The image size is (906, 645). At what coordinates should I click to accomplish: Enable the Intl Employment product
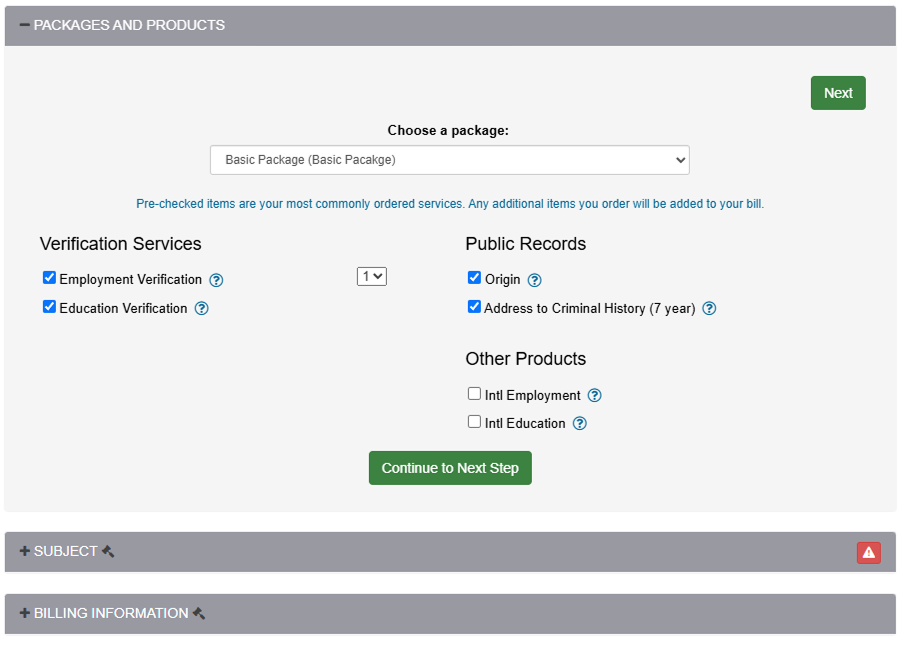(474, 393)
